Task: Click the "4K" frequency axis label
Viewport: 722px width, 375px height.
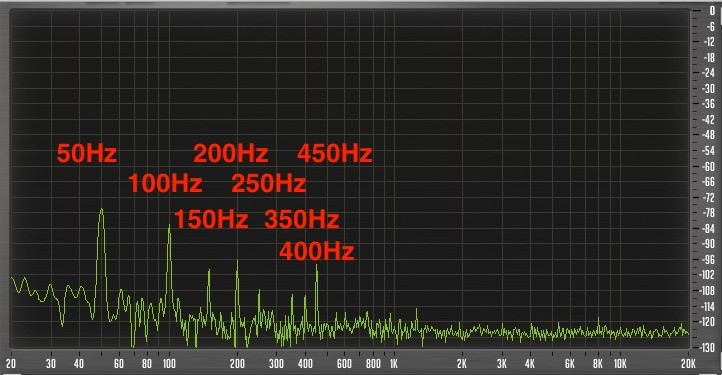Action: (x=530, y=364)
